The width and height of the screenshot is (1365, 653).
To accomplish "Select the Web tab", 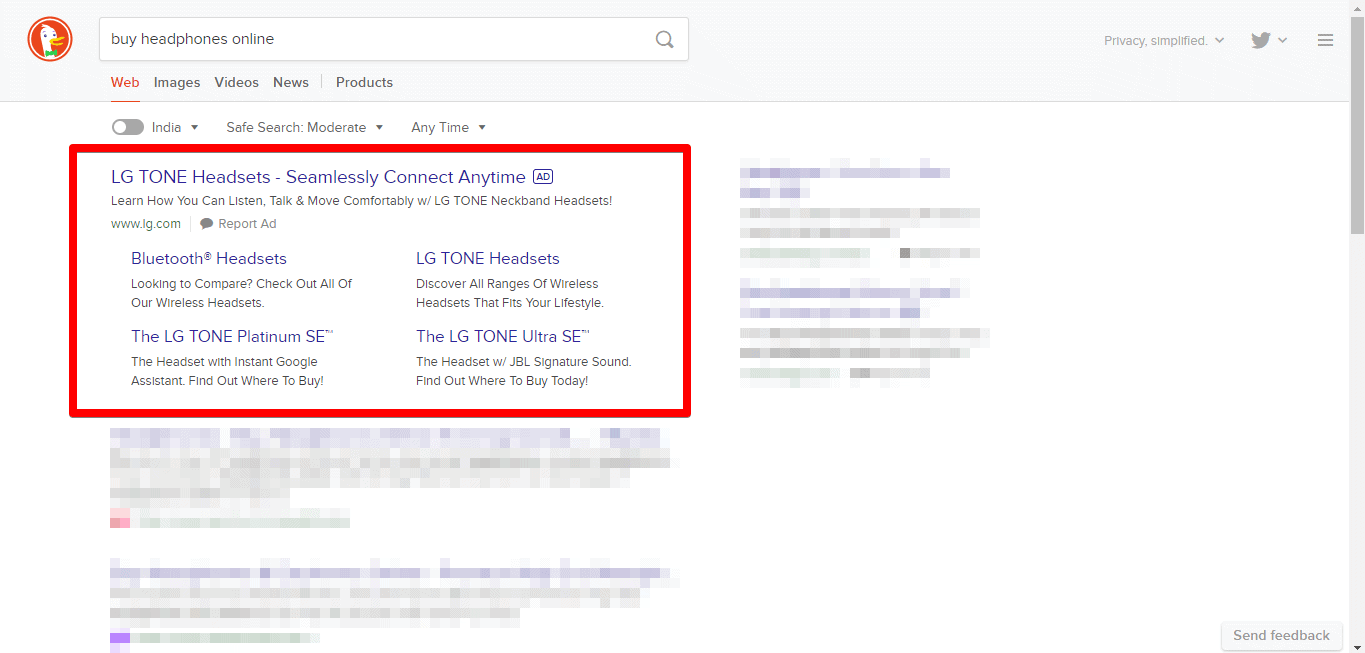I will 125,82.
